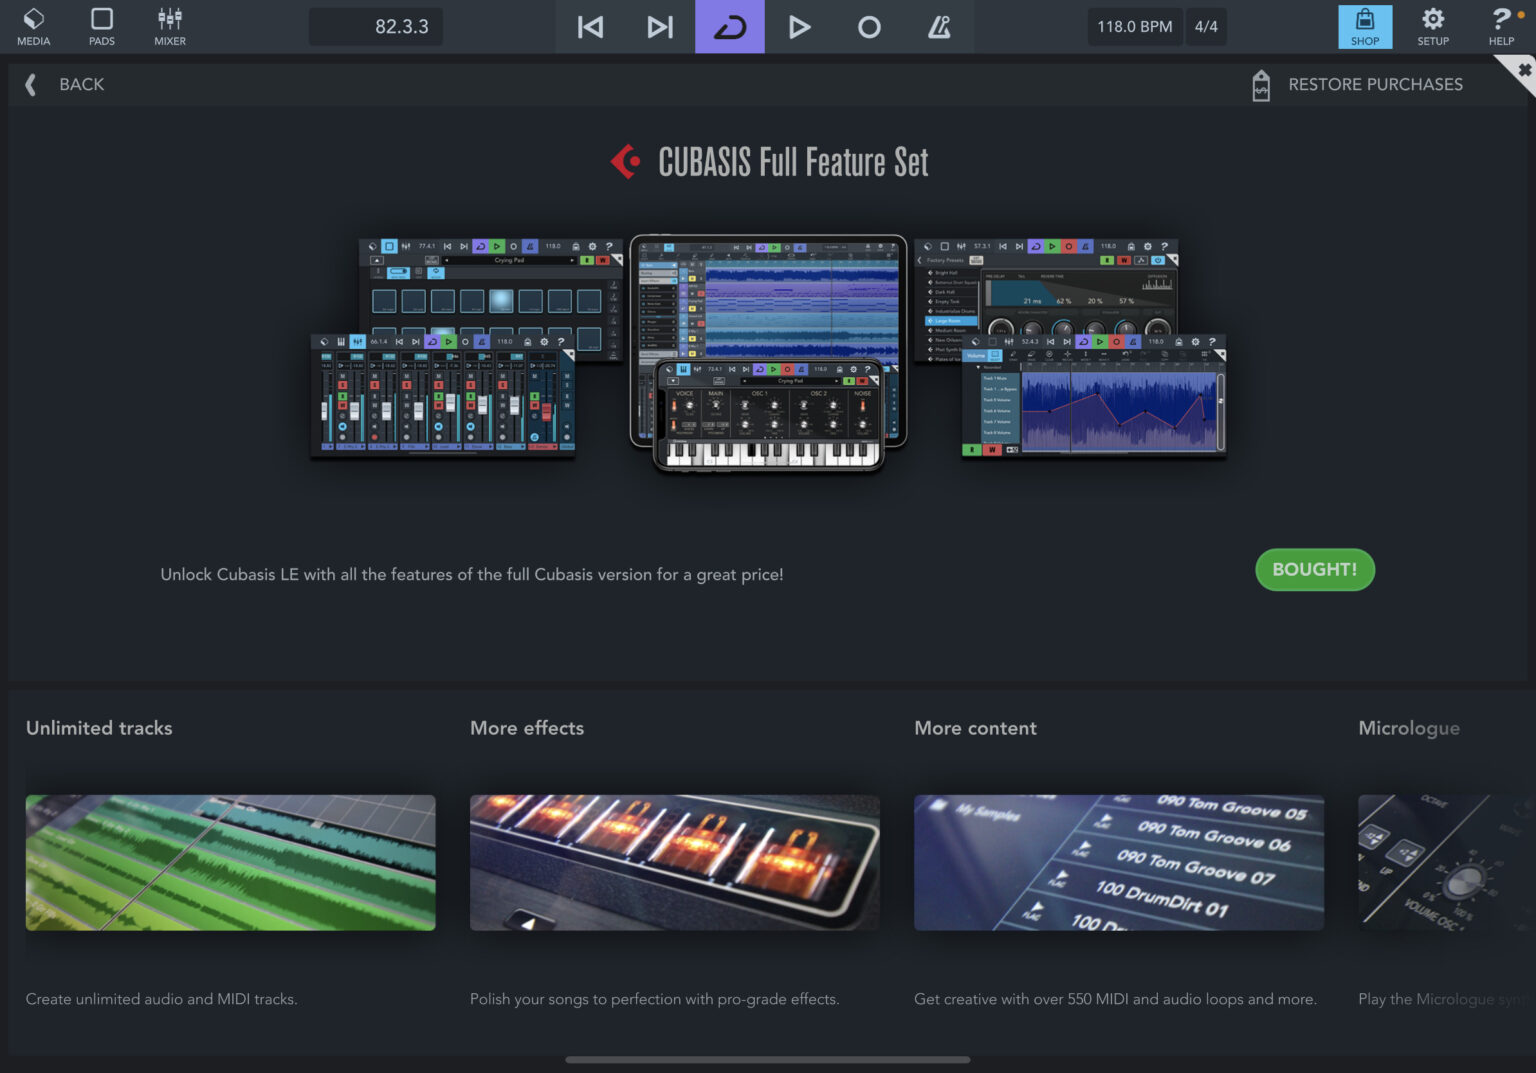Click the 118.0 BPM tempo field
This screenshot has height=1073, width=1536.
coord(1134,27)
